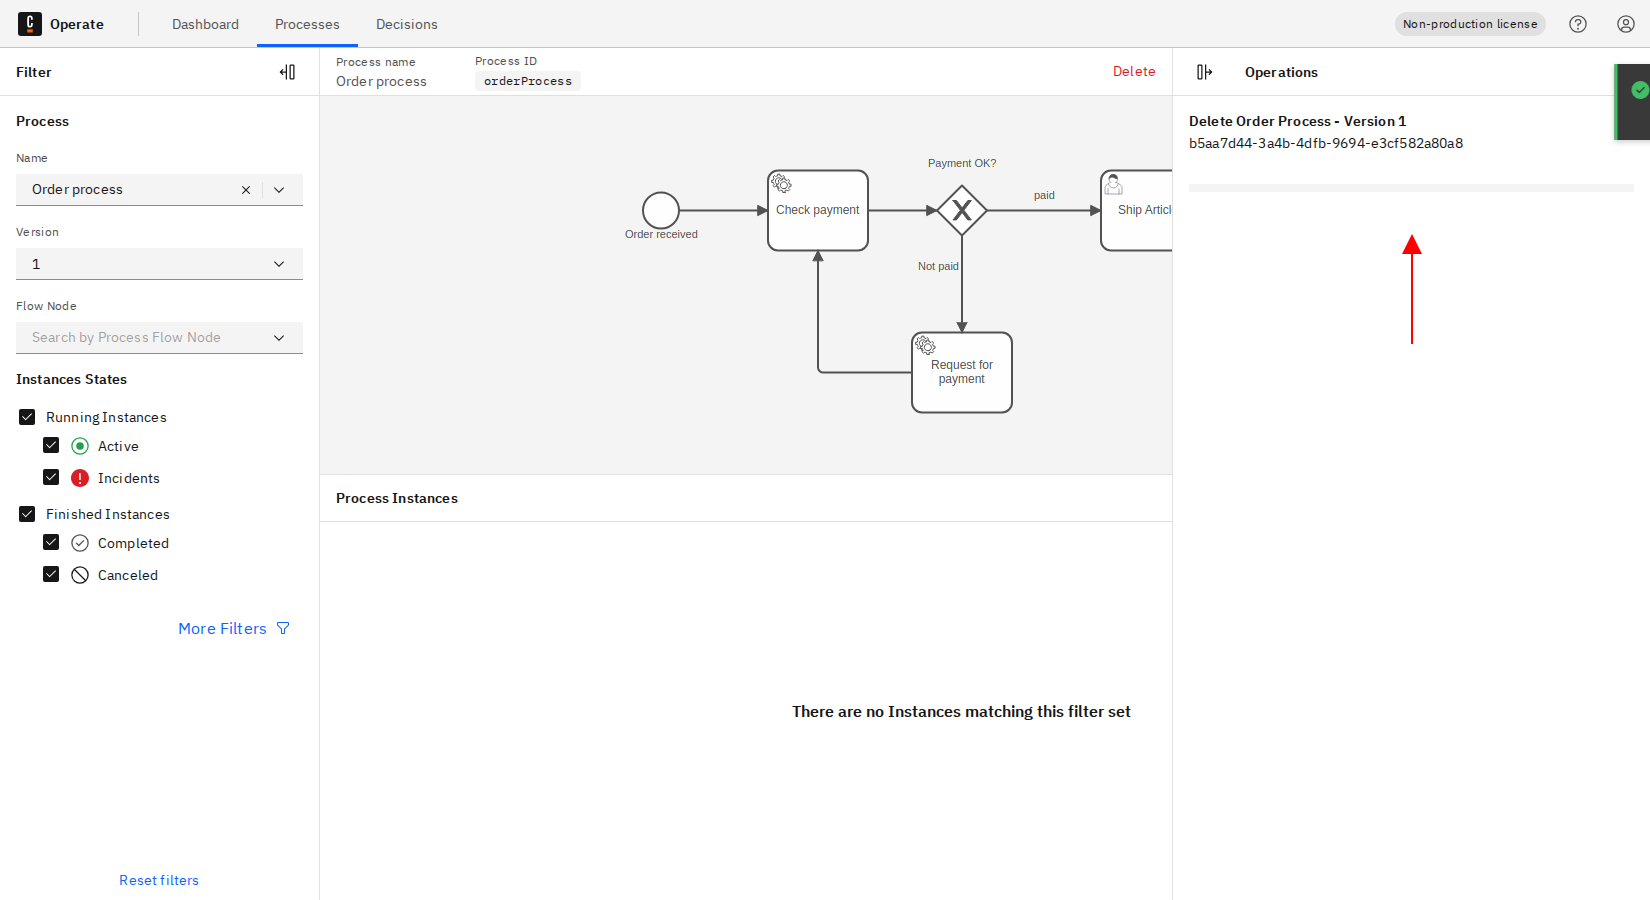Click the delete operation progress bar
Screen dimensions: 1650x900
pyautogui.click(x=1411, y=188)
